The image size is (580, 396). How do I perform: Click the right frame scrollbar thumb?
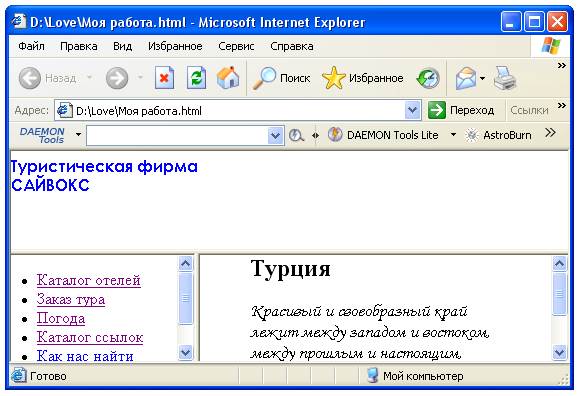click(x=559, y=294)
